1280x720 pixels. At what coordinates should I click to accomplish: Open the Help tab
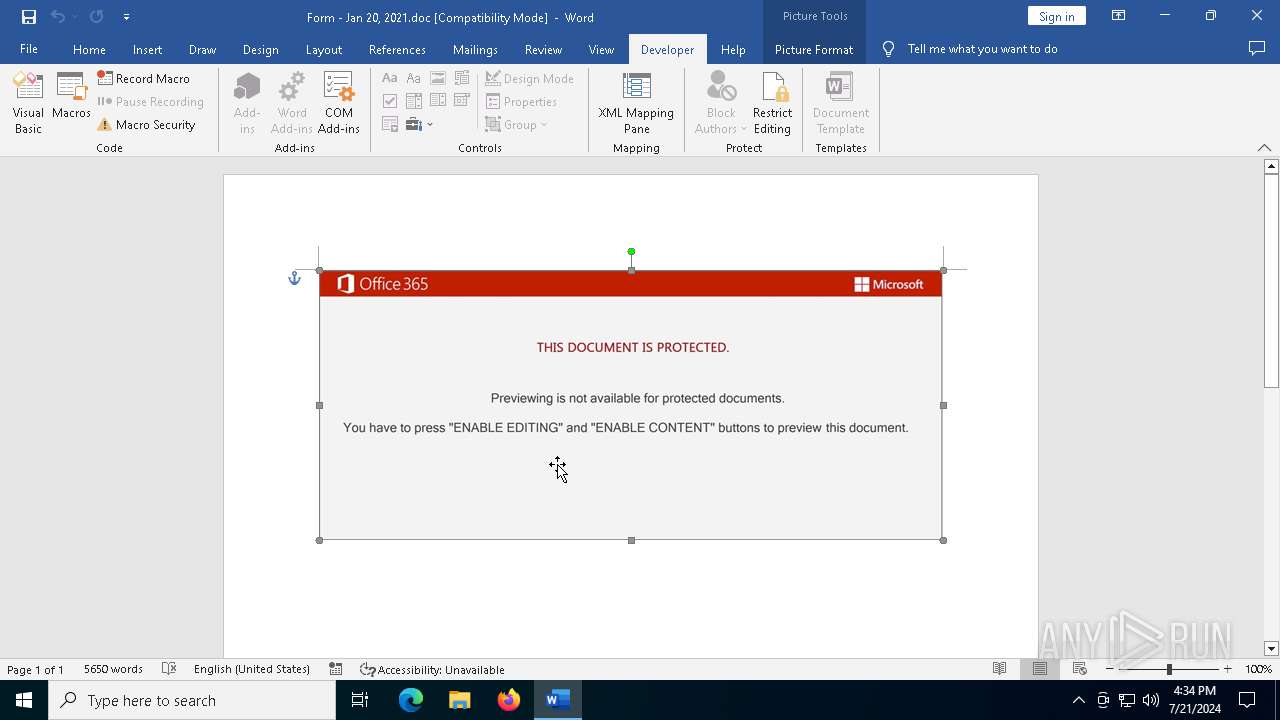[x=733, y=49]
